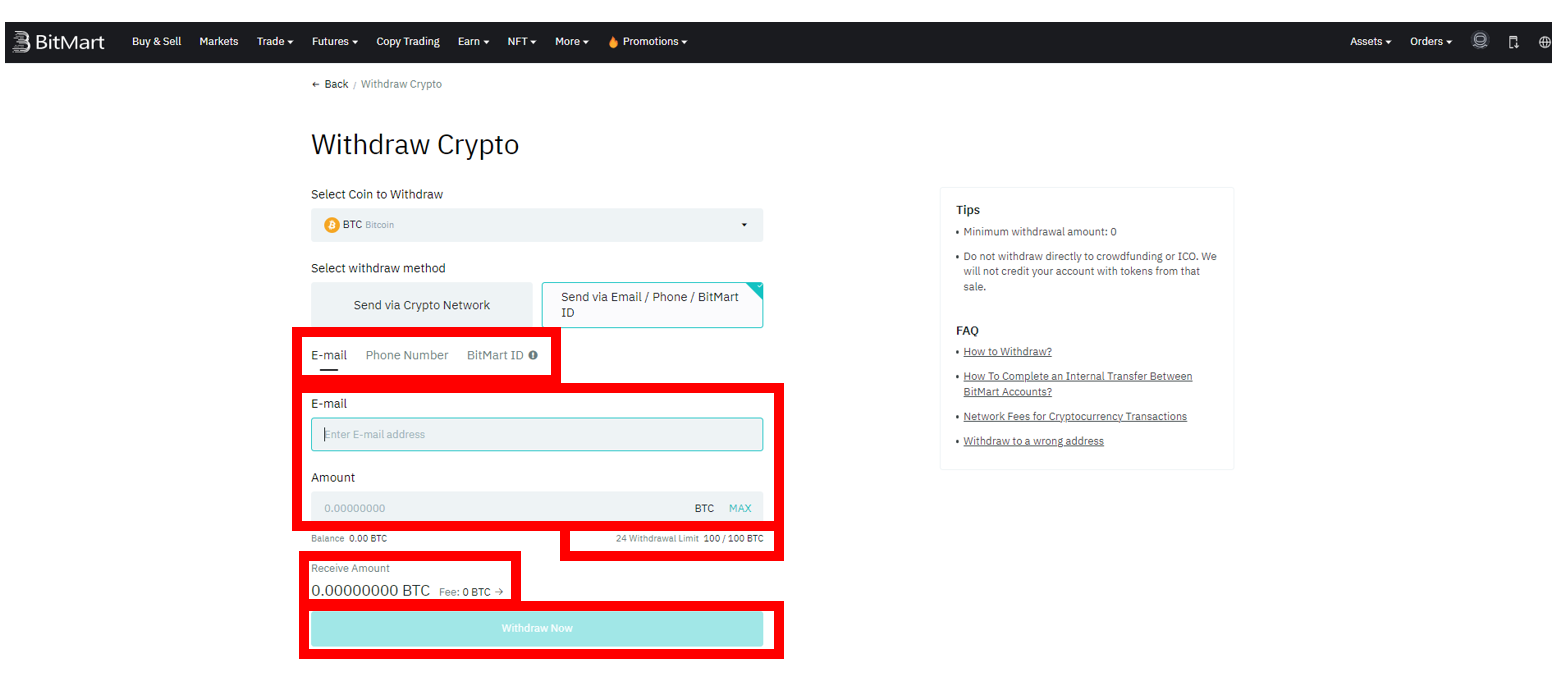Open Copy Trading page

[408, 41]
